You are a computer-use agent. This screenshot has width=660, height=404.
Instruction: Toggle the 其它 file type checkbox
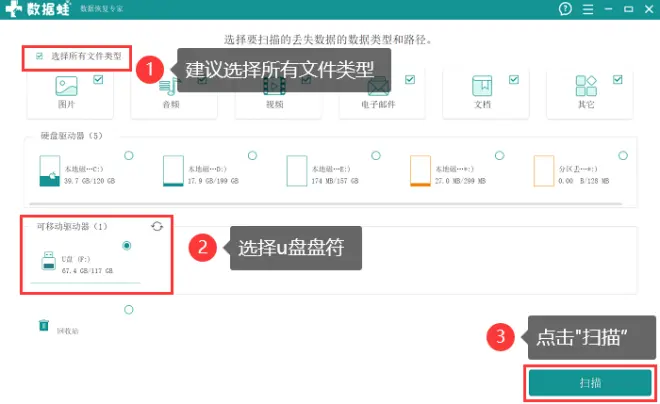[x=617, y=79]
